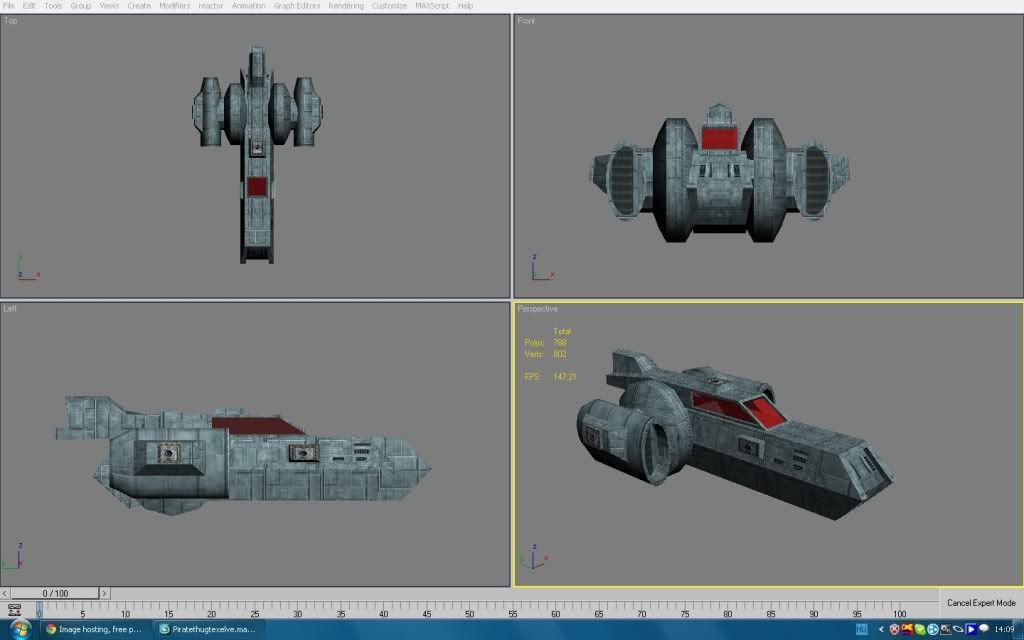The width and height of the screenshot is (1024, 640).
Task: Open the Mini Curve Editor icon beside timeline
Action: point(14,609)
